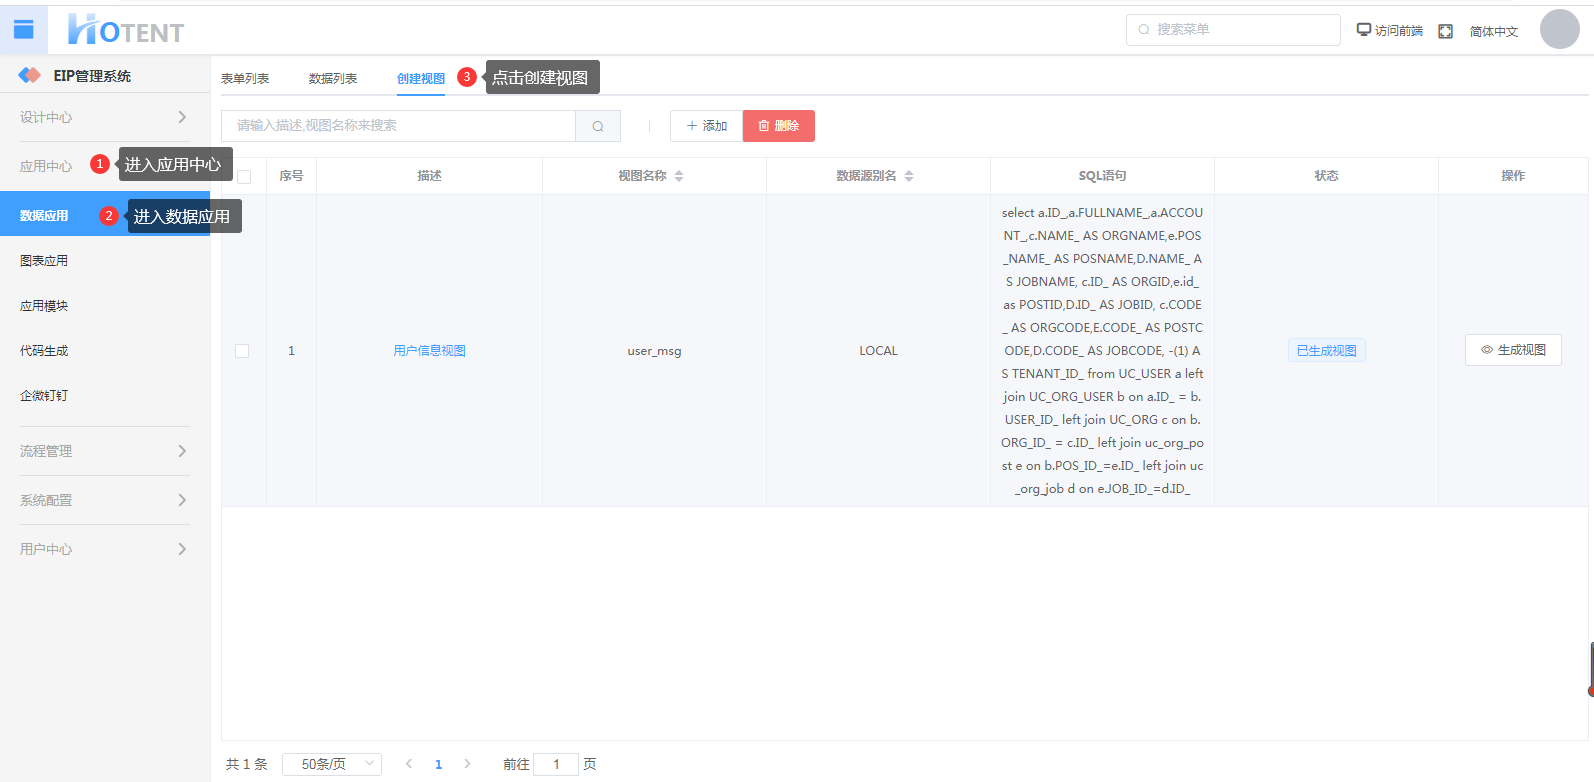Switch to the 数据列表 tab
Image resolution: width=1594 pixels, height=782 pixels.
333,78
